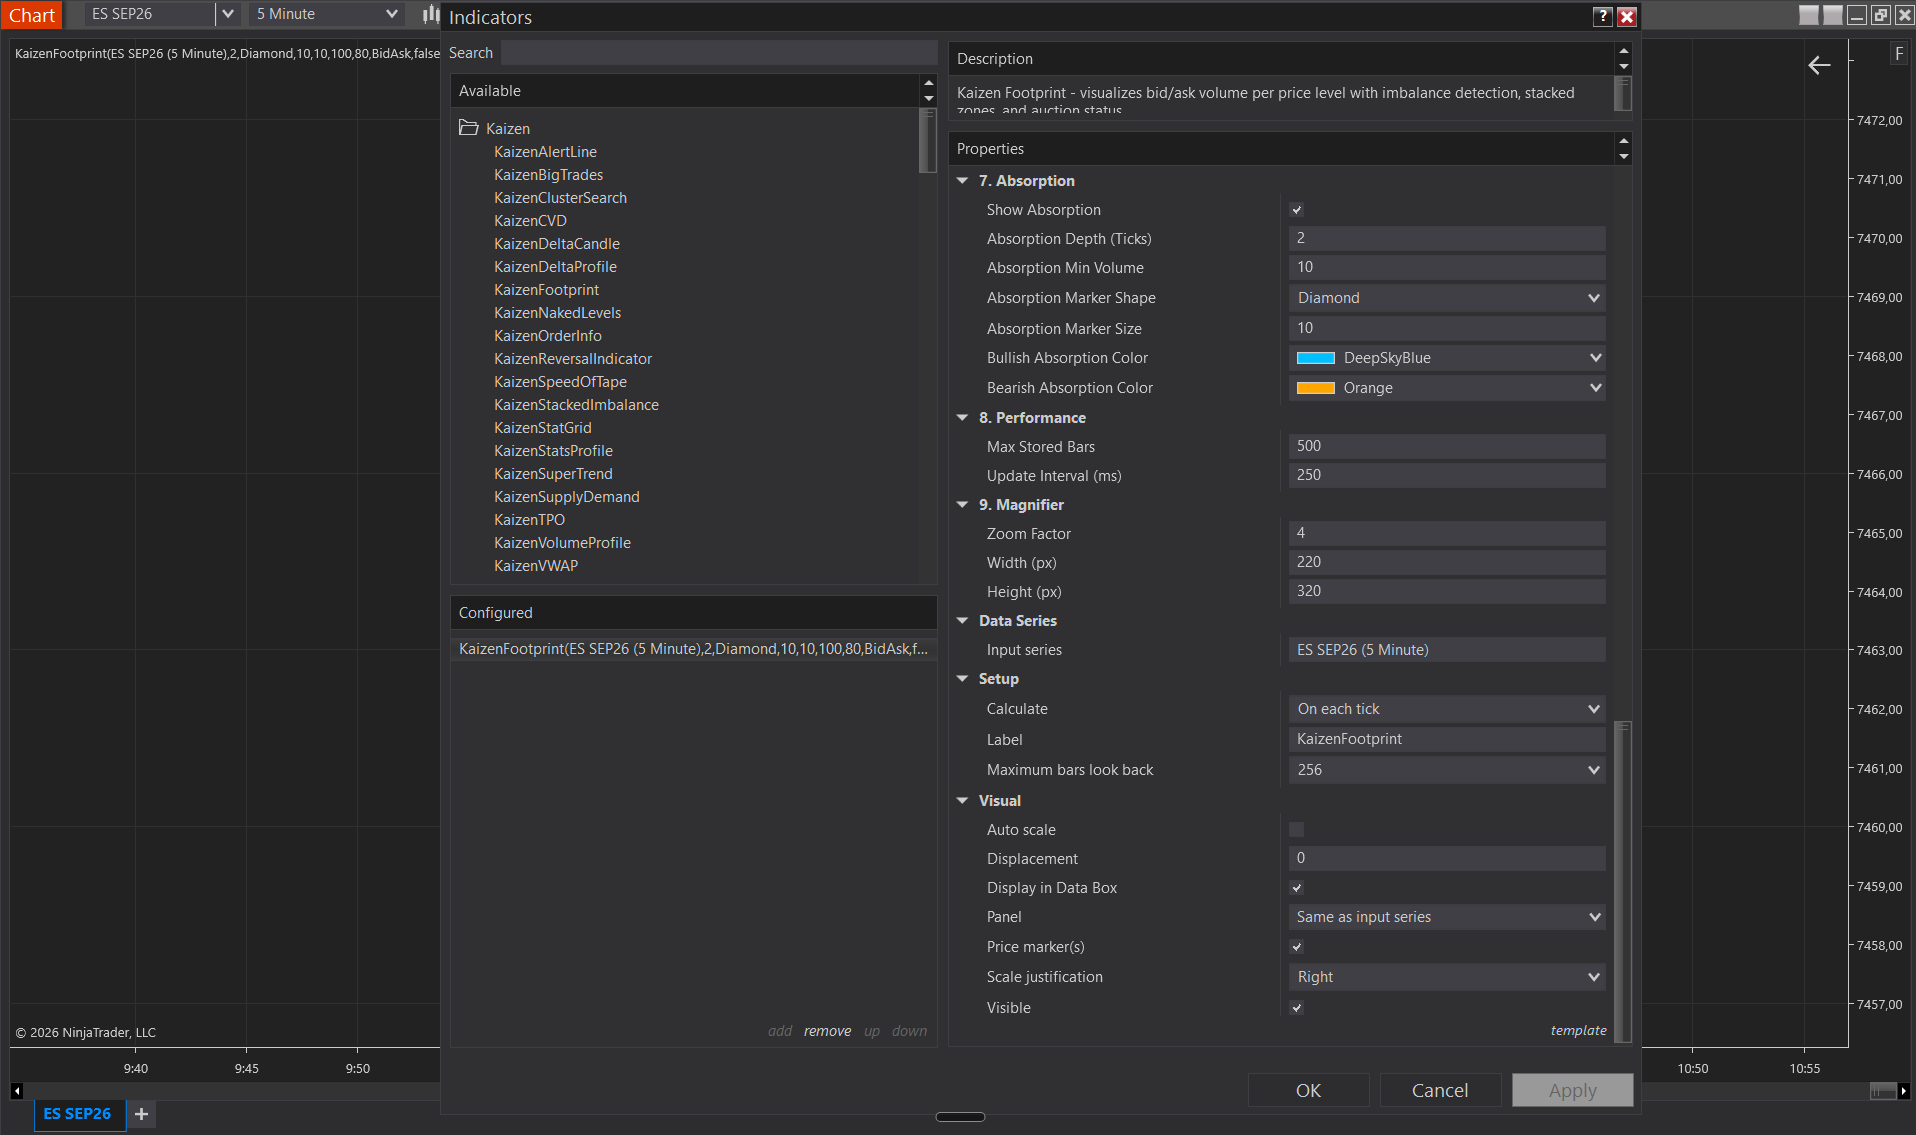Screen dimensions: 1916x1135
Task: Collapse the Description panel header arrows
Action: pyautogui.click(x=1624, y=59)
